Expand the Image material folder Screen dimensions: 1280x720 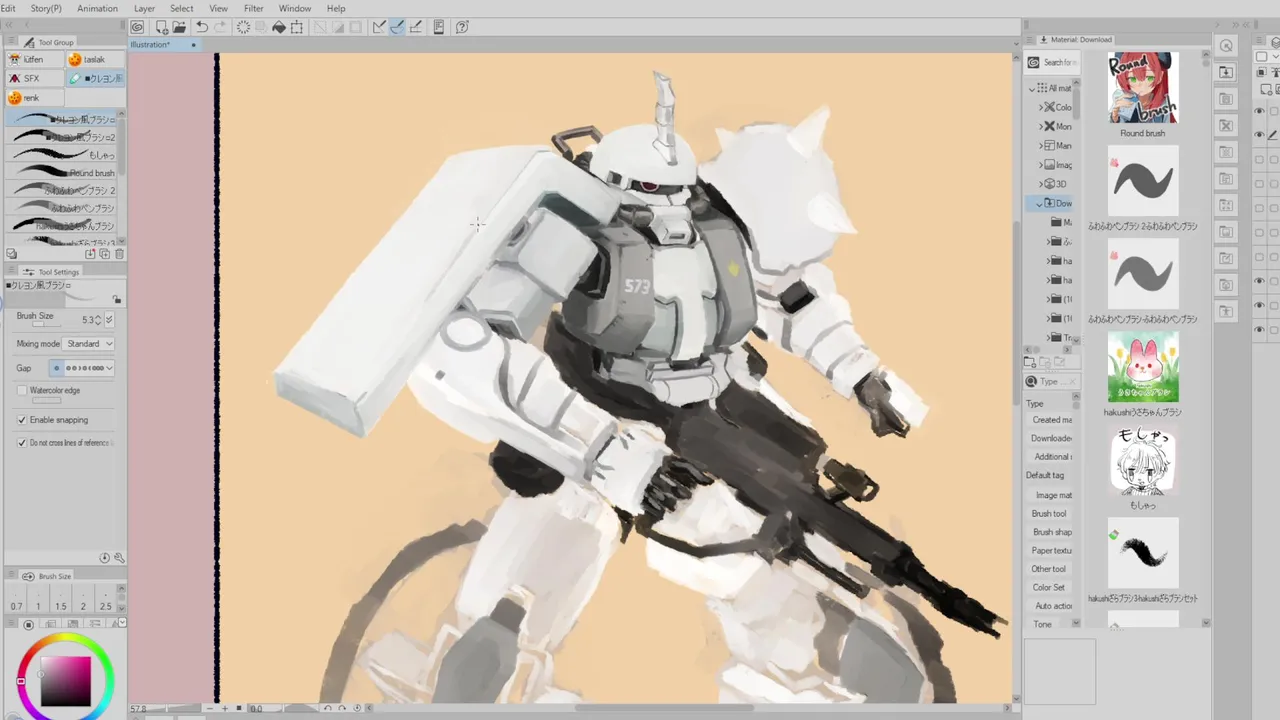click(1041, 164)
